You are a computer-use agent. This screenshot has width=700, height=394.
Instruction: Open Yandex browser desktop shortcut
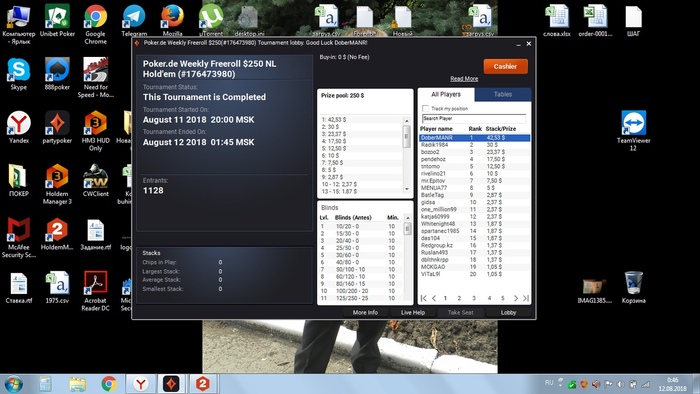click(19, 127)
